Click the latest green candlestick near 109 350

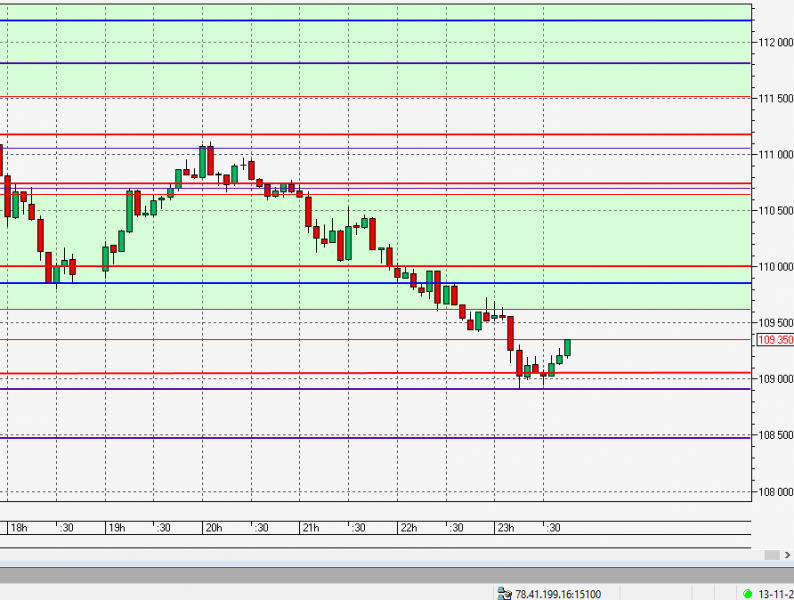click(568, 348)
